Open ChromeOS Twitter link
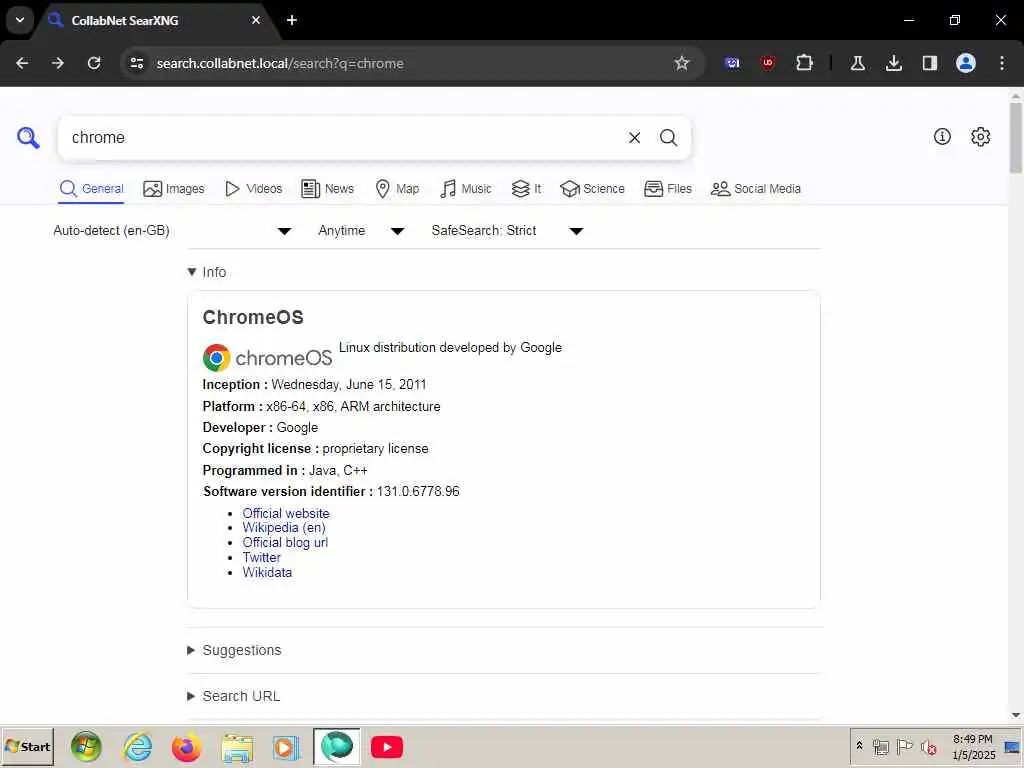Image resolution: width=1024 pixels, height=768 pixels. click(x=262, y=558)
